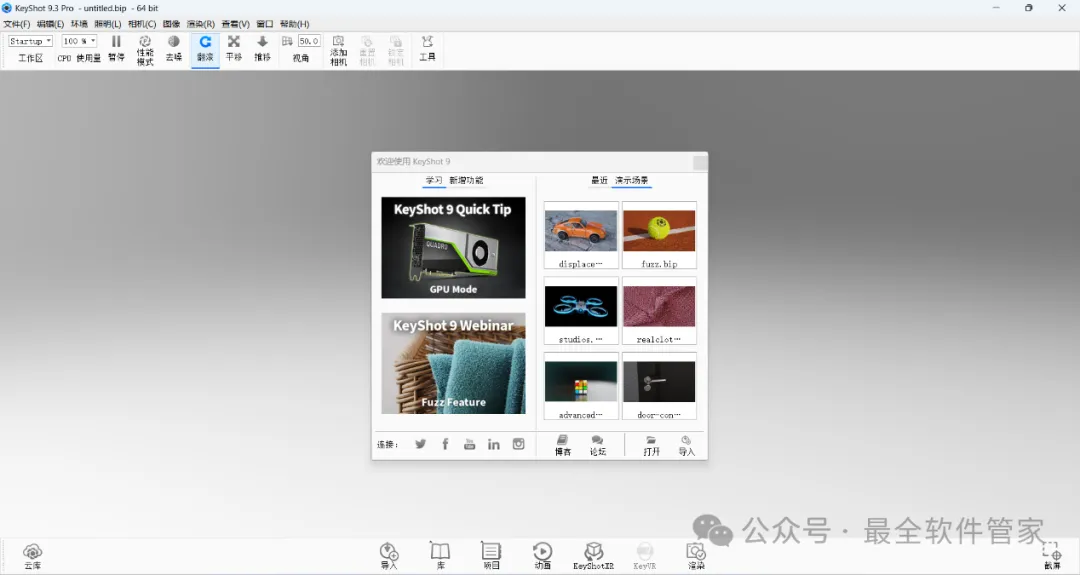Open the 云库 cloud library icon
The width and height of the screenshot is (1080, 575).
32,556
